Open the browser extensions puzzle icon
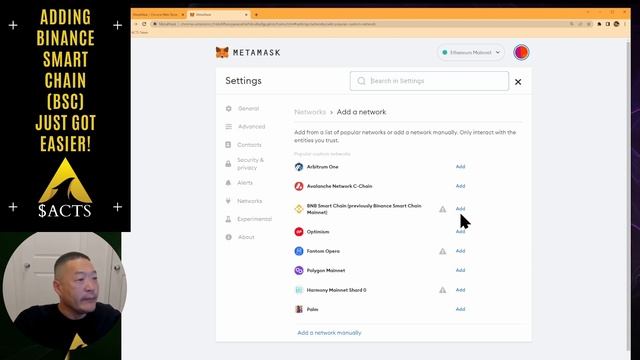The height and width of the screenshot is (360, 640). (599, 24)
